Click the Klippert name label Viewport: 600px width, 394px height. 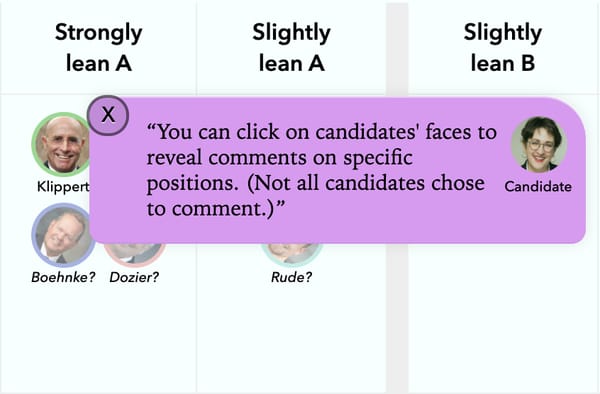pos(63,187)
